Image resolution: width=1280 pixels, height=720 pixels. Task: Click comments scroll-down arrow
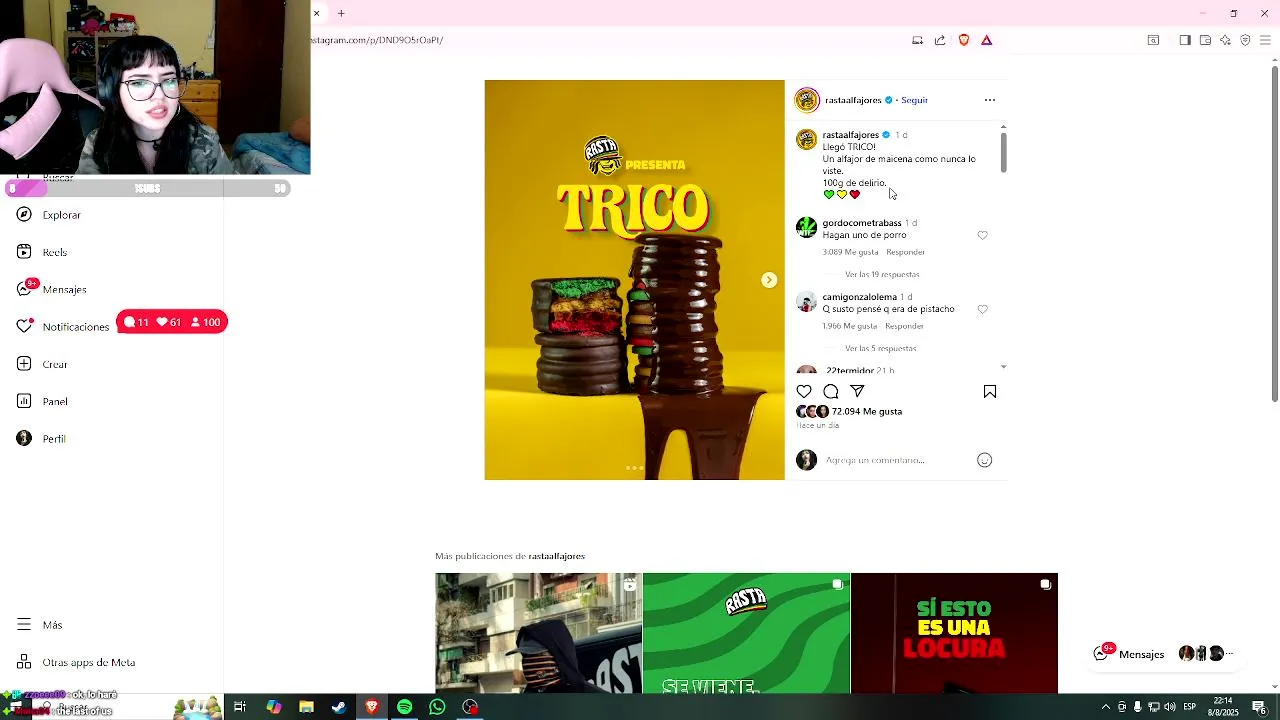pos(1003,367)
